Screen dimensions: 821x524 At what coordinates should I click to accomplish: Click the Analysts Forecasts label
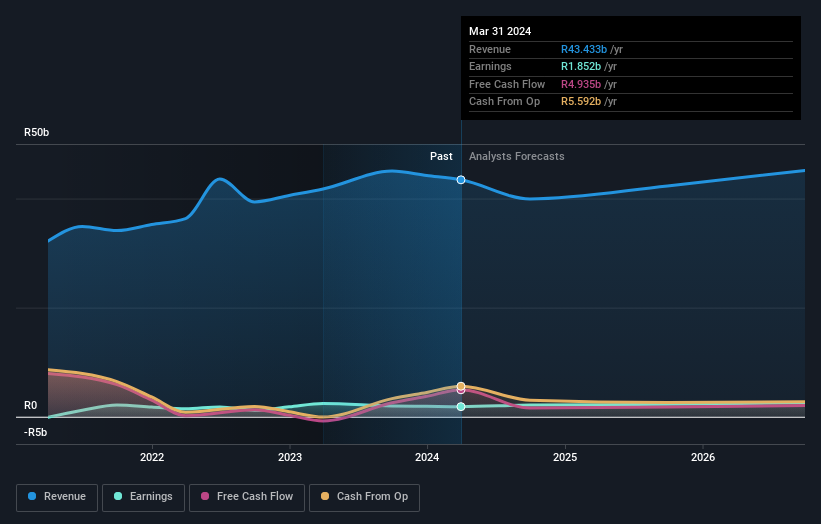(517, 157)
